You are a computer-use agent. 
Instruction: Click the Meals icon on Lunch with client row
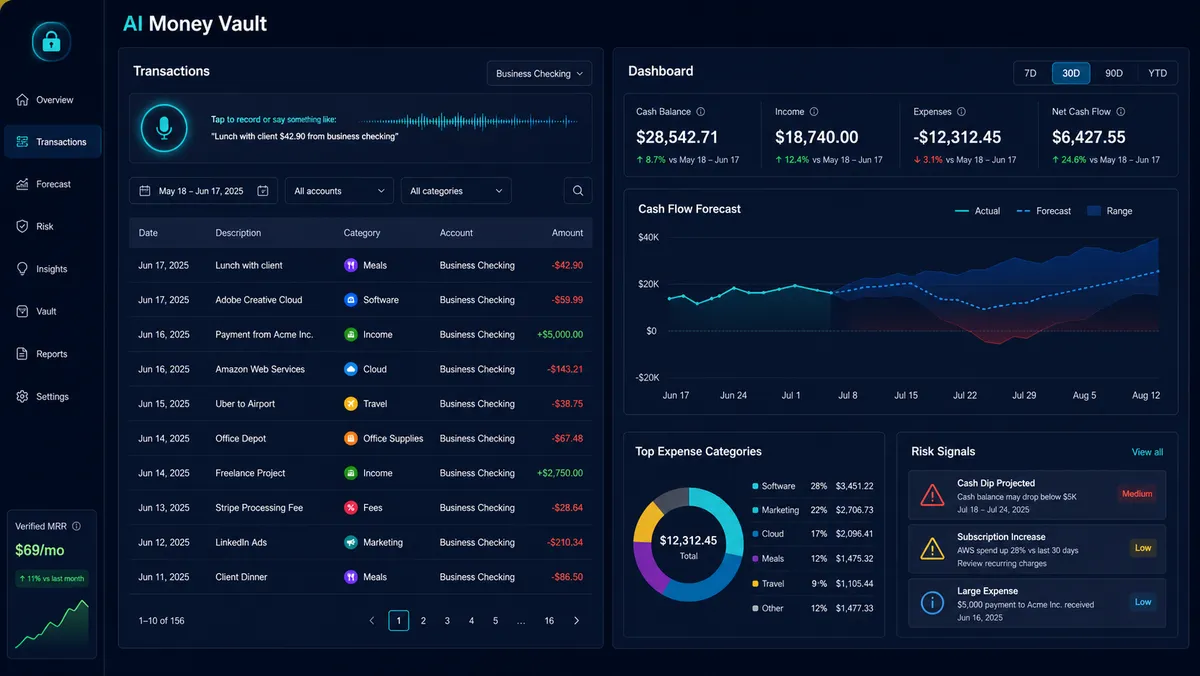click(351, 265)
